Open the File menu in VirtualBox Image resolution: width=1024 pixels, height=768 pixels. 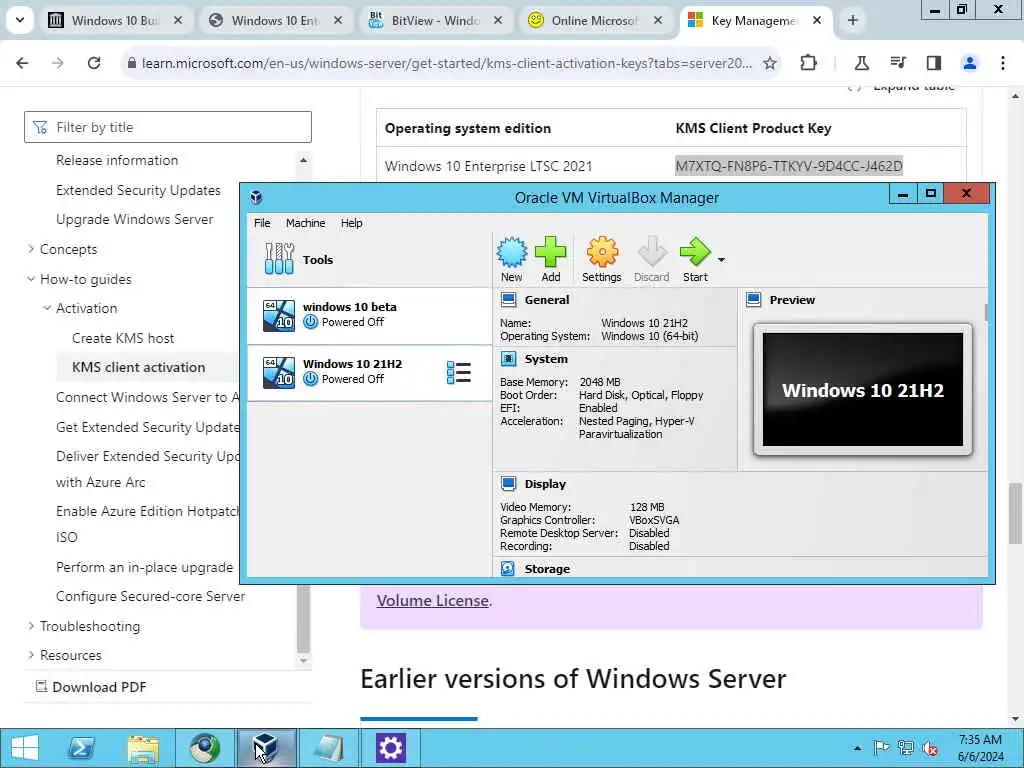262,223
